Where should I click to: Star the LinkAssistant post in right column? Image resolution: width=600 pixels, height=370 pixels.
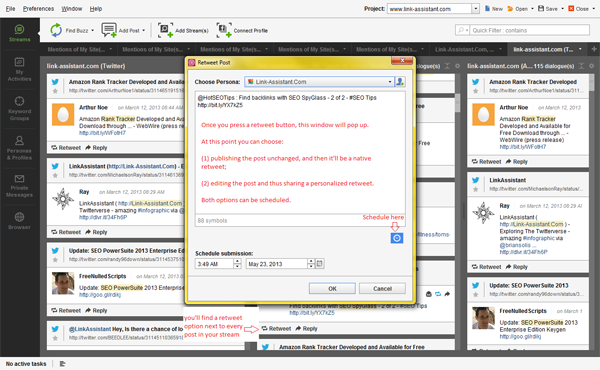coord(476,189)
